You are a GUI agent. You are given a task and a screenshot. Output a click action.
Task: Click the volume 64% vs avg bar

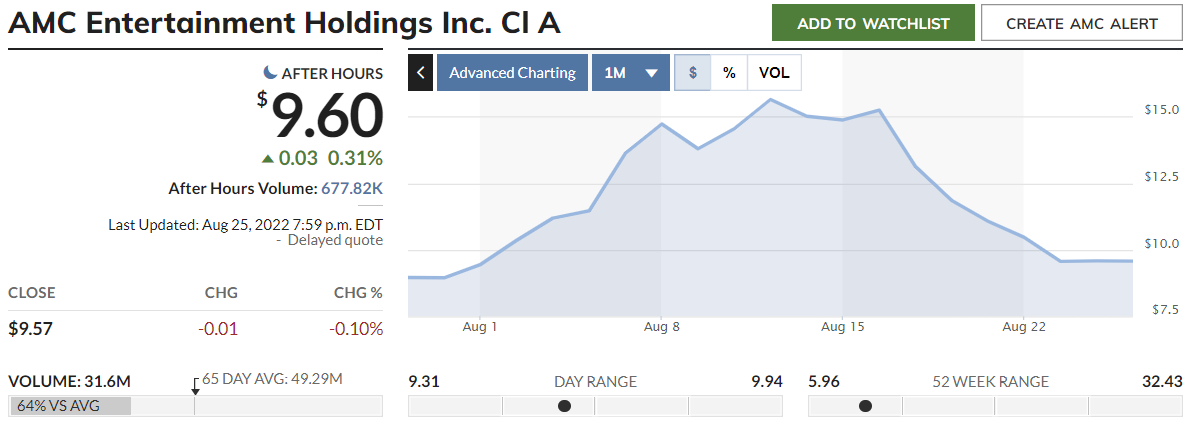70,406
